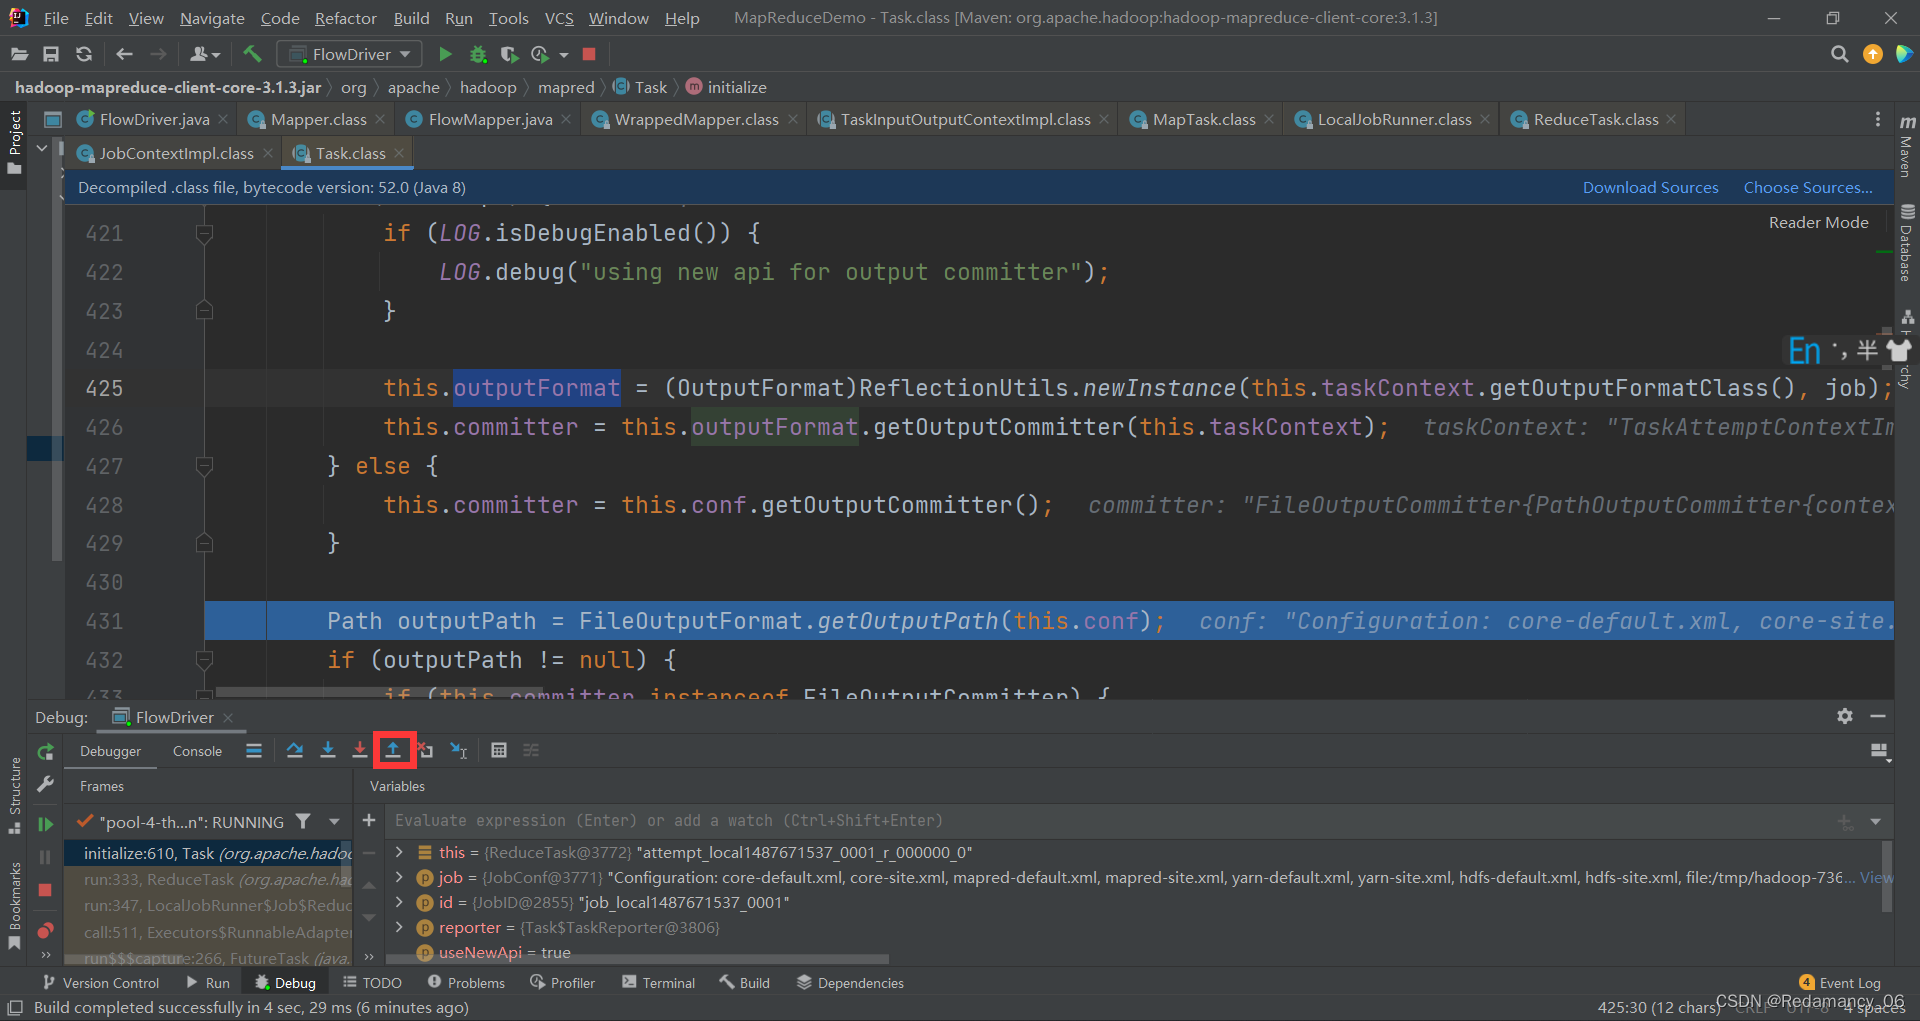
Task: Open the Event Log
Action: pyautogui.click(x=1840, y=983)
